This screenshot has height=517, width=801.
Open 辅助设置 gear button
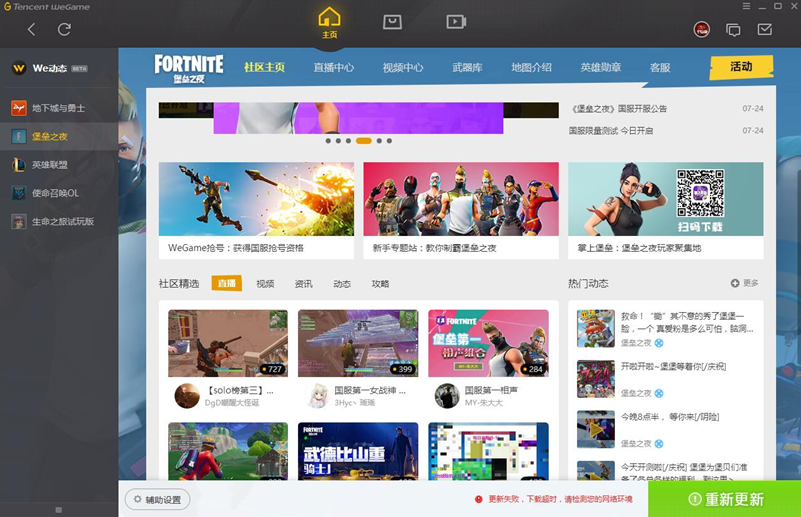[x=157, y=500]
